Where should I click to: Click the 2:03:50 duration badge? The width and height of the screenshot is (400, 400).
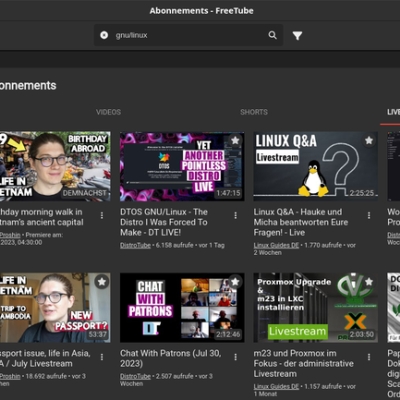tap(362, 334)
